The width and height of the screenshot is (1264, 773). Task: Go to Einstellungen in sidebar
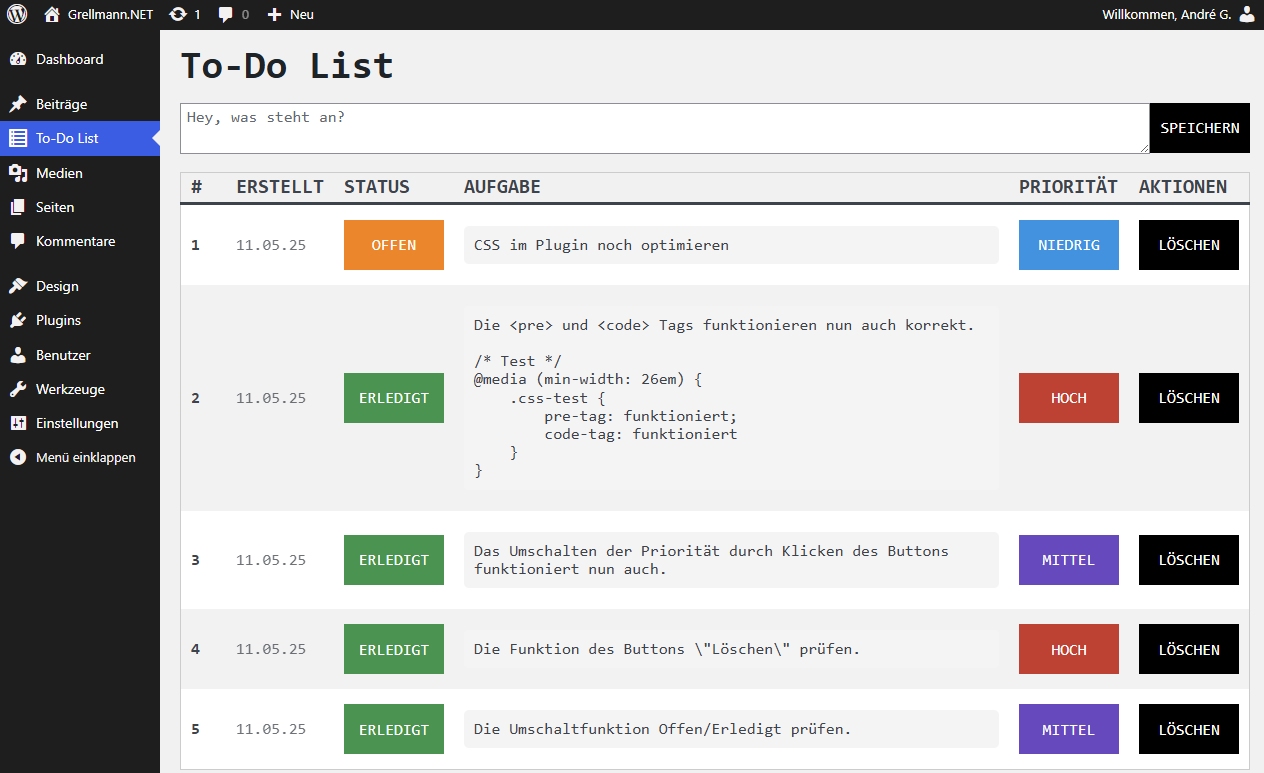coord(77,424)
